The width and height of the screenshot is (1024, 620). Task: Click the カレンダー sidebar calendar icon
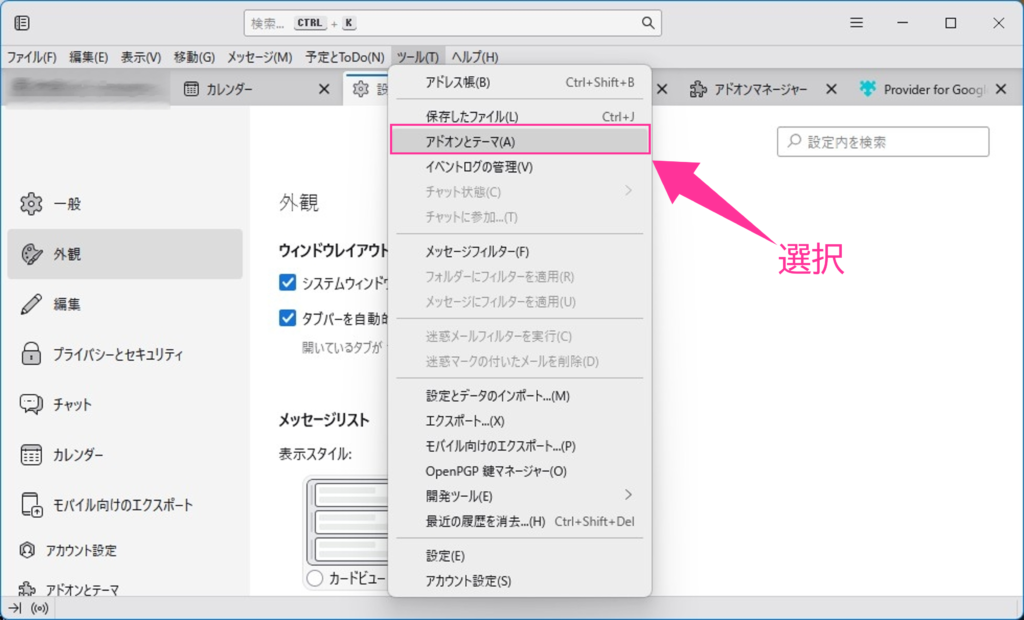(x=32, y=455)
